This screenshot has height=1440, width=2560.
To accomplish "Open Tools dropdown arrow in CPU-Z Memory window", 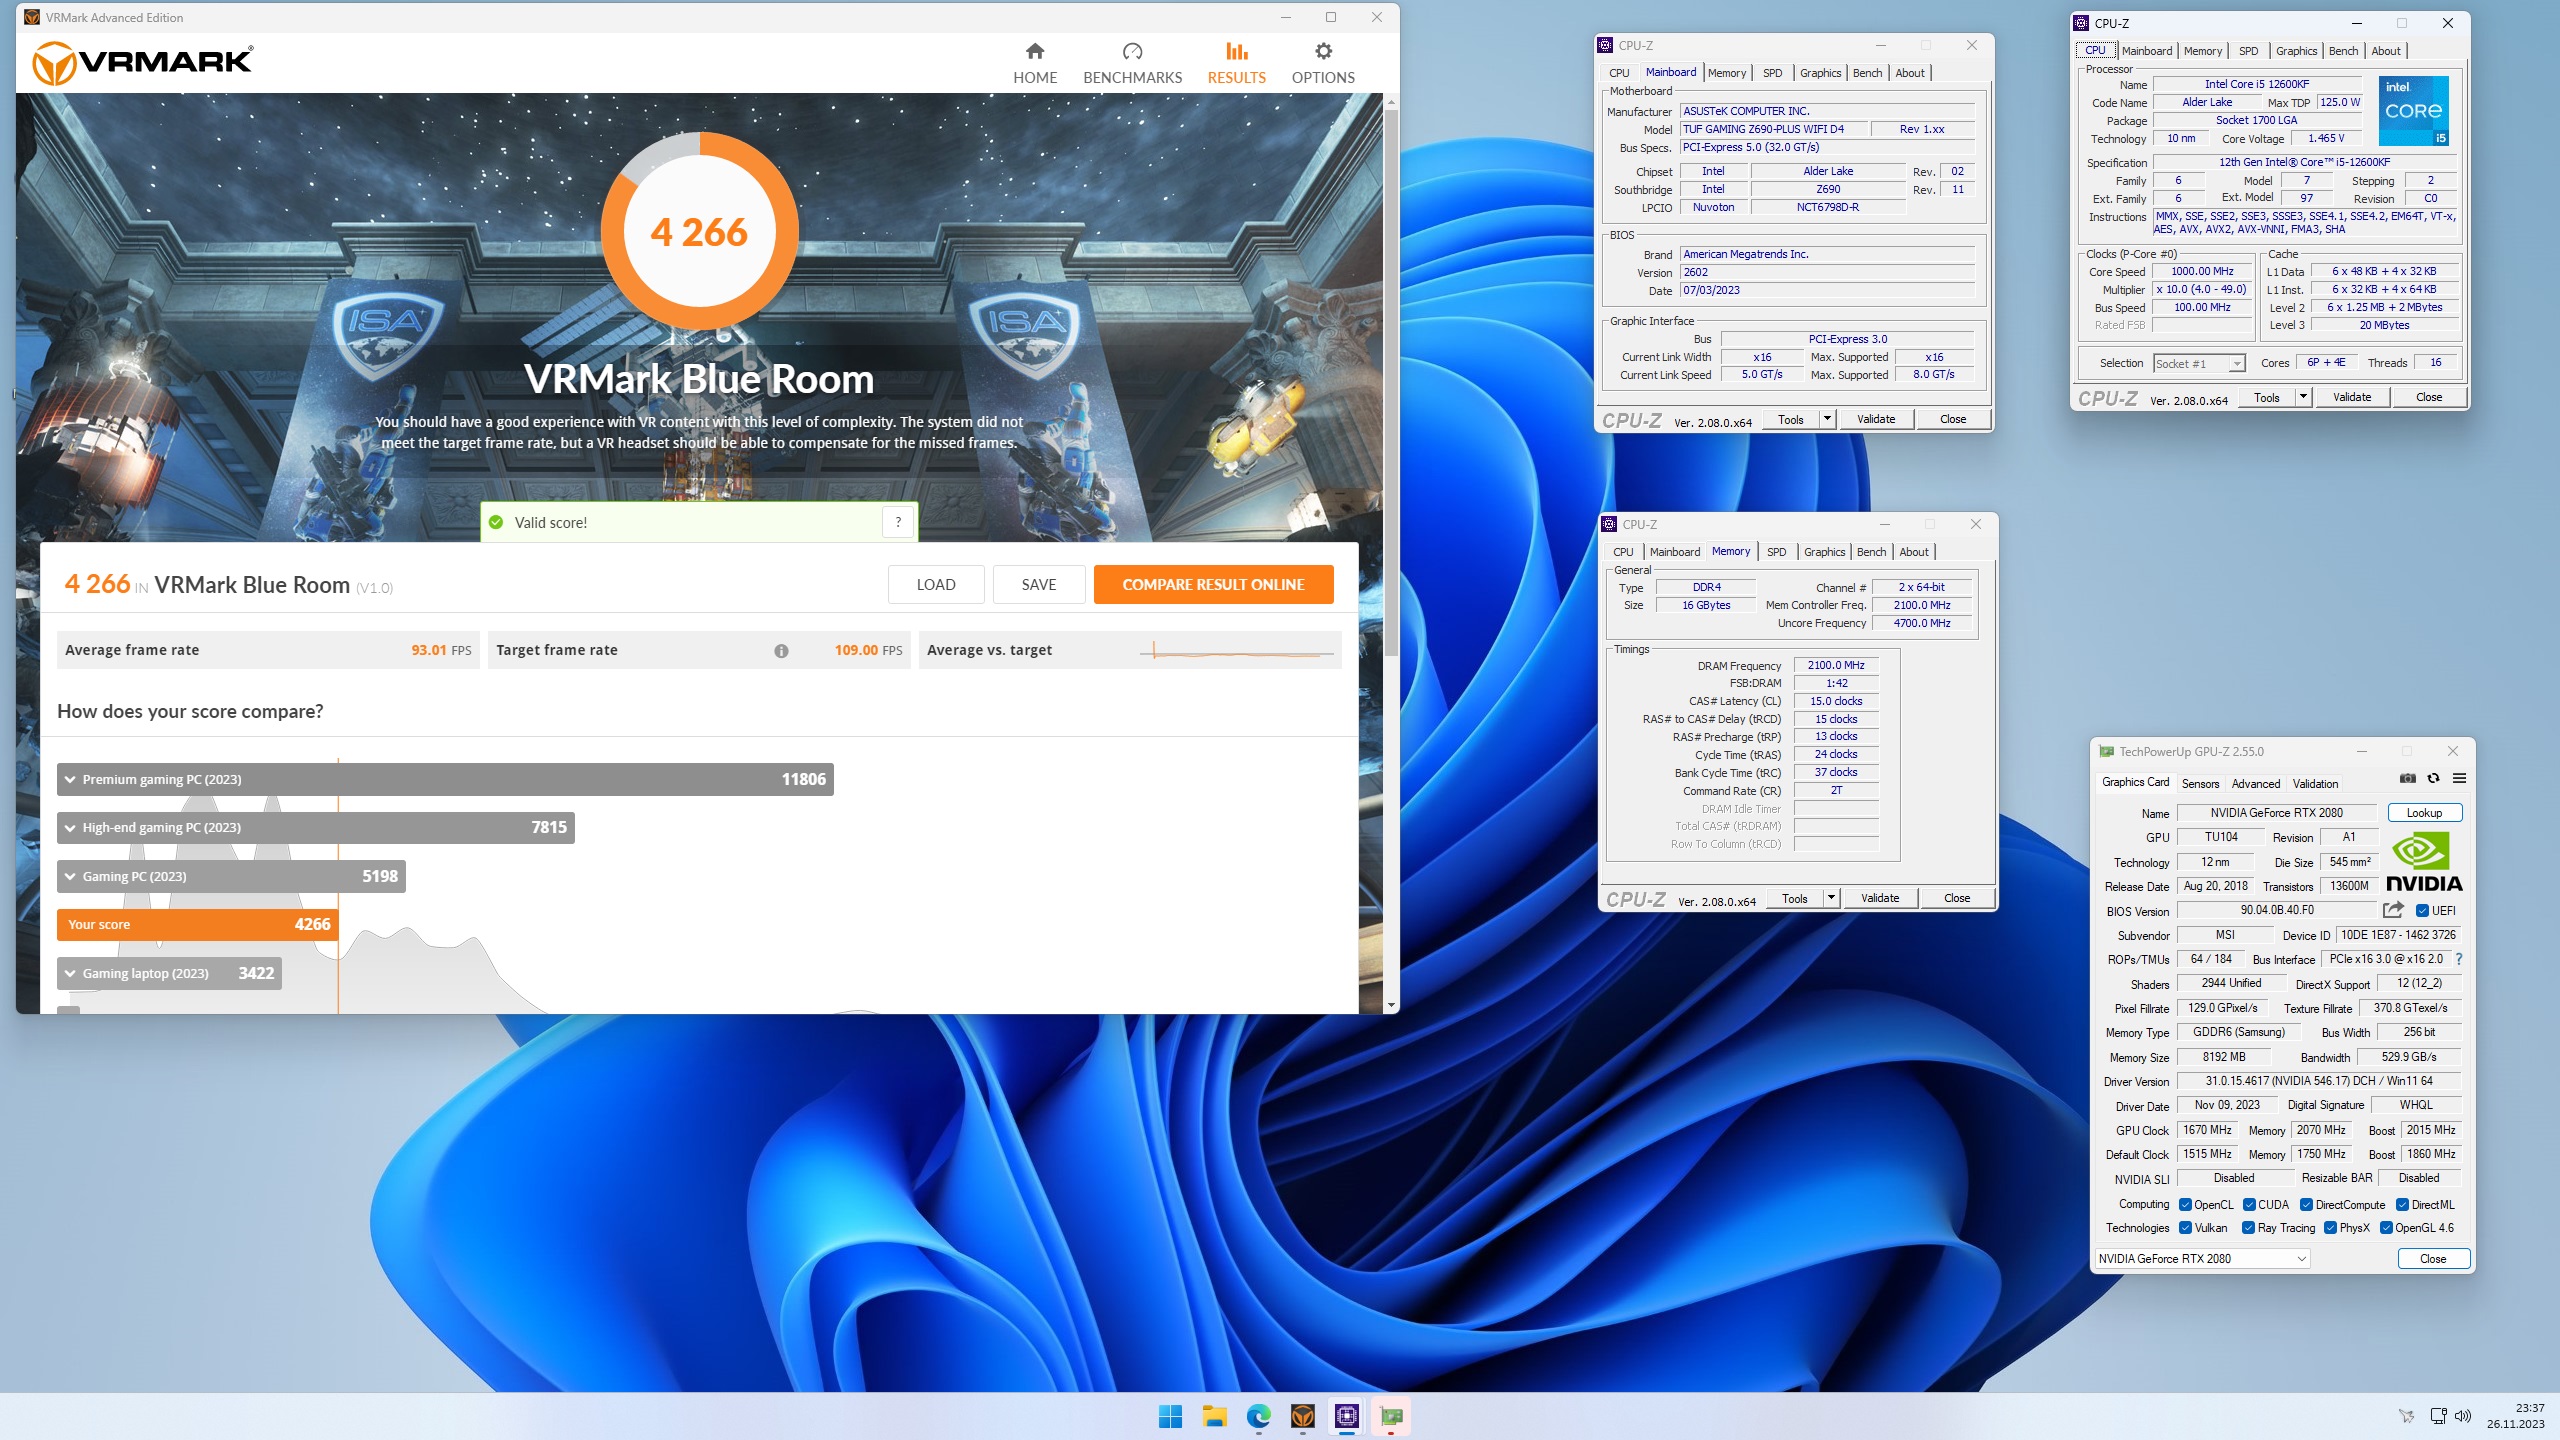I will point(1831,898).
